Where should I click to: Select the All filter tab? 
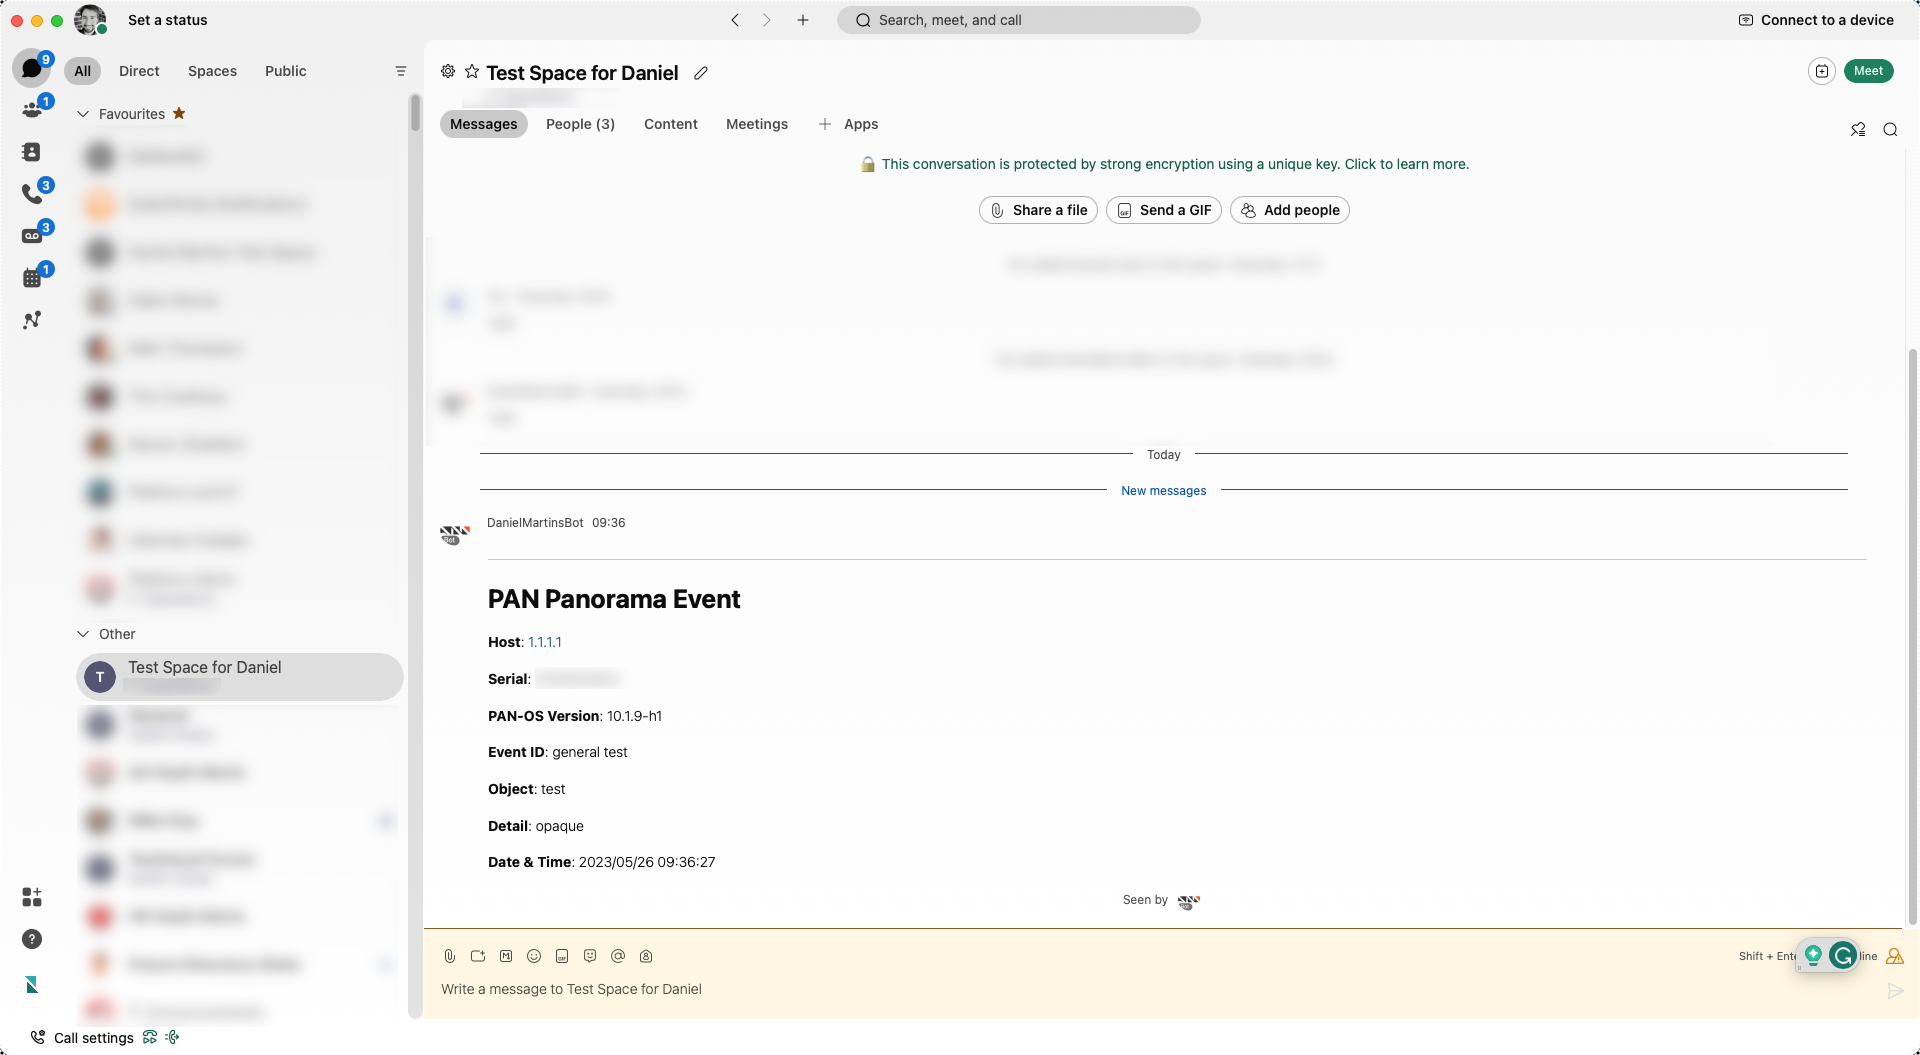pos(82,71)
